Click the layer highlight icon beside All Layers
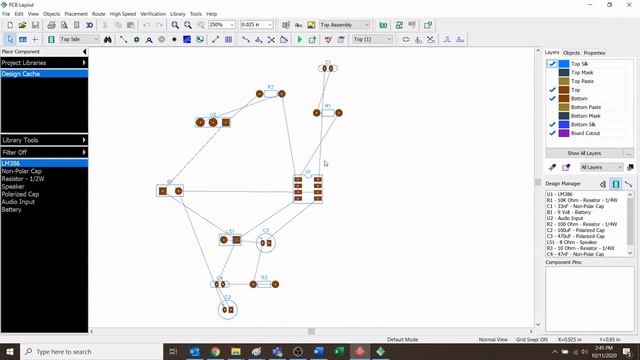This screenshot has width=640, height=360. click(630, 167)
